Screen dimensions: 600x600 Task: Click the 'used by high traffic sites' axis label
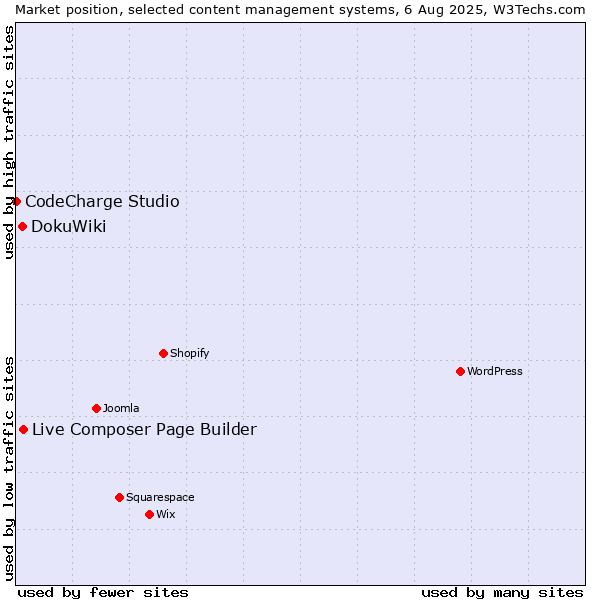coord(8,142)
